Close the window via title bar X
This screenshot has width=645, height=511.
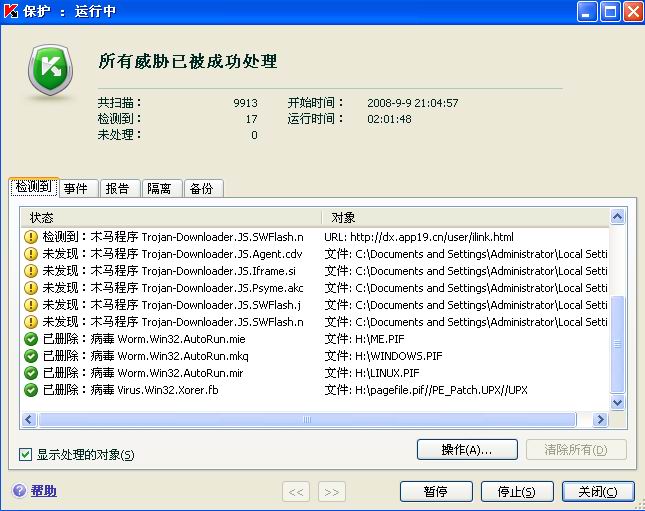(633, 11)
